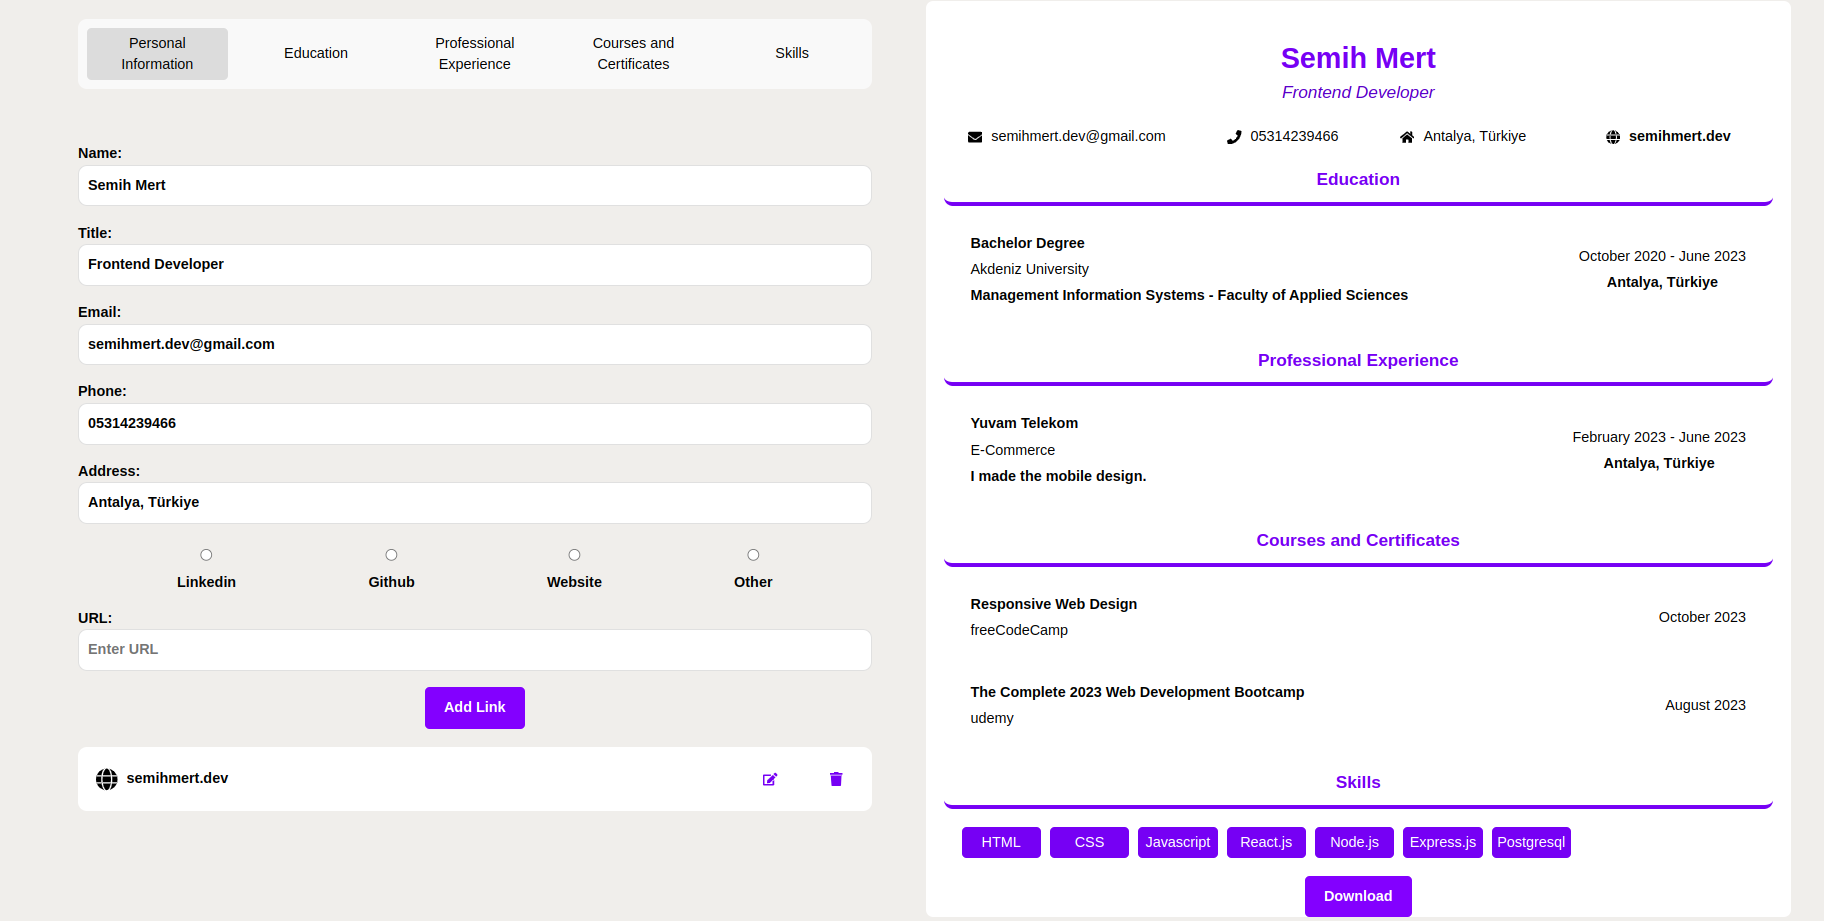The height and width of the screenshot is (921, 1824).
Task: Select the Javascript skill badge
Action: [x=1177, y=842]
